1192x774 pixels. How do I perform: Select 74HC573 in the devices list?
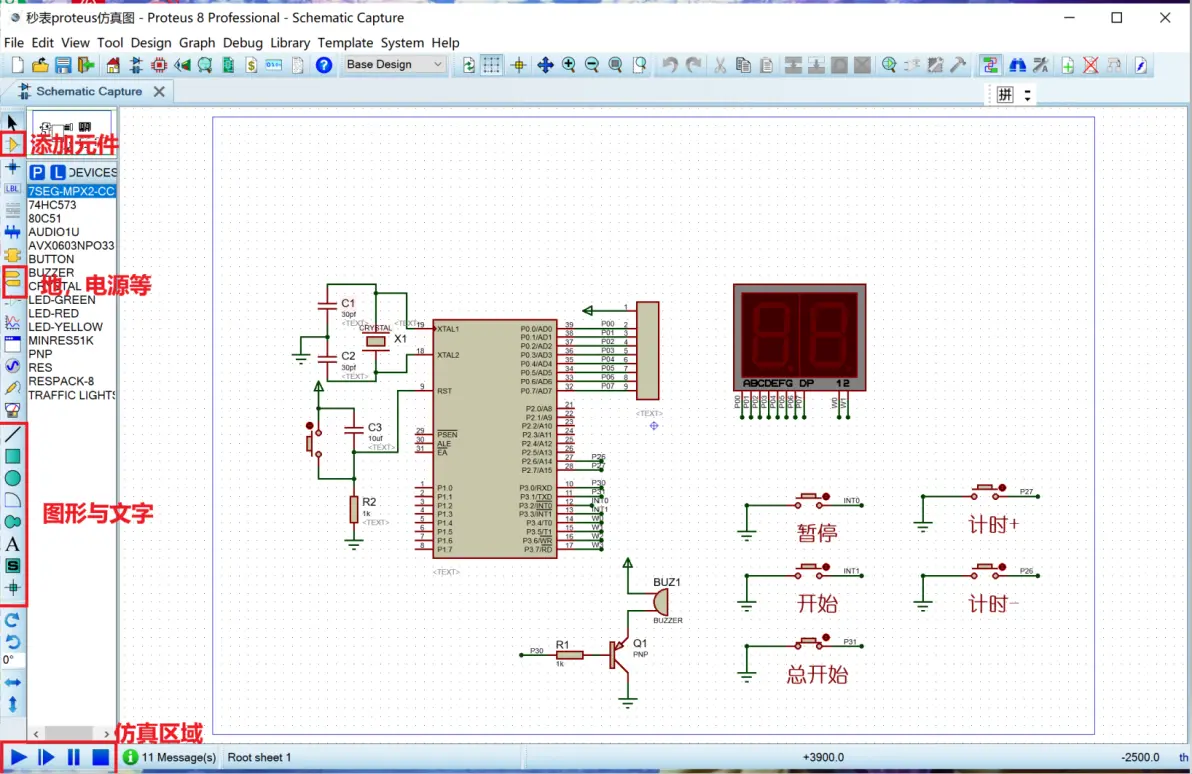[x=52, y=205]
